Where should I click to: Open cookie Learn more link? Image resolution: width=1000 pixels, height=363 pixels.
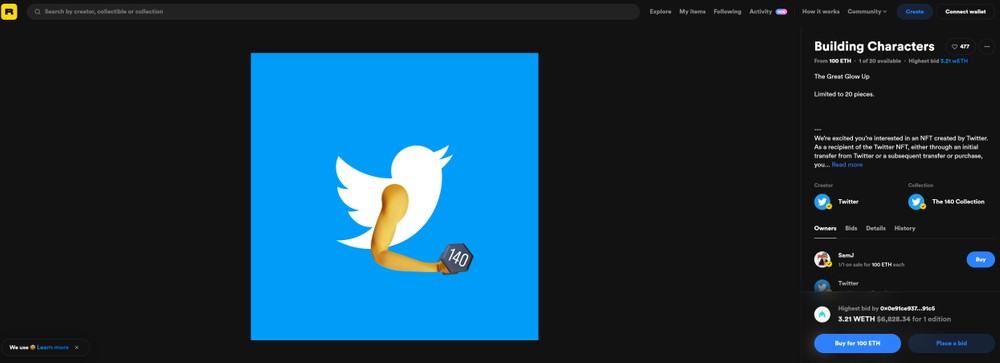(53, 348)
